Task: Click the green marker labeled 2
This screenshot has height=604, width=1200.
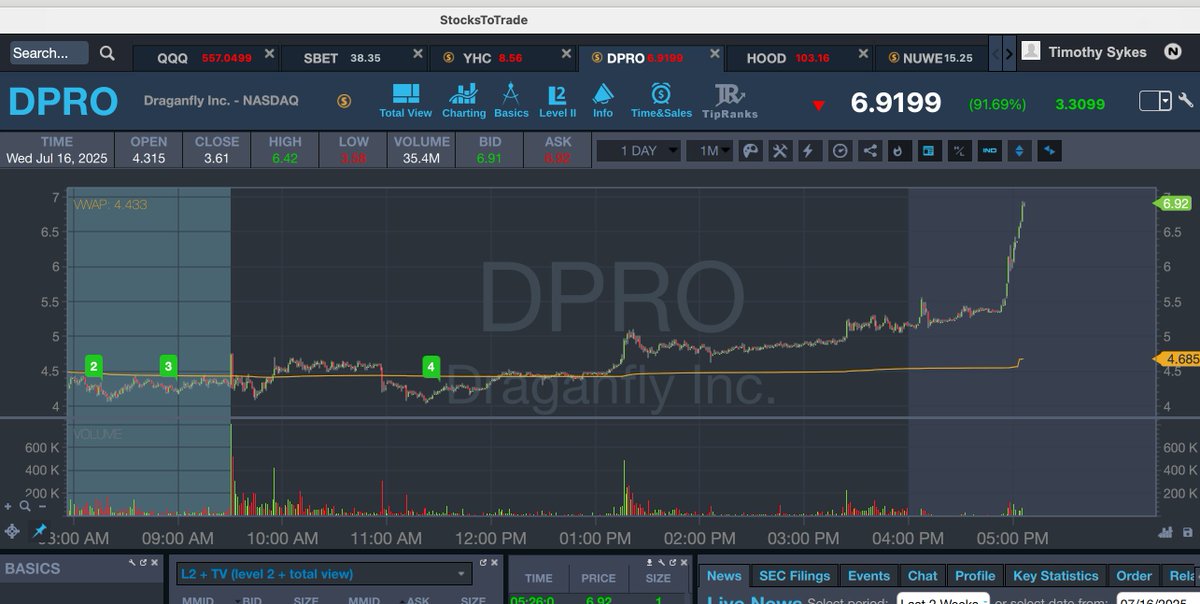Action: click(x=94, y=367)
